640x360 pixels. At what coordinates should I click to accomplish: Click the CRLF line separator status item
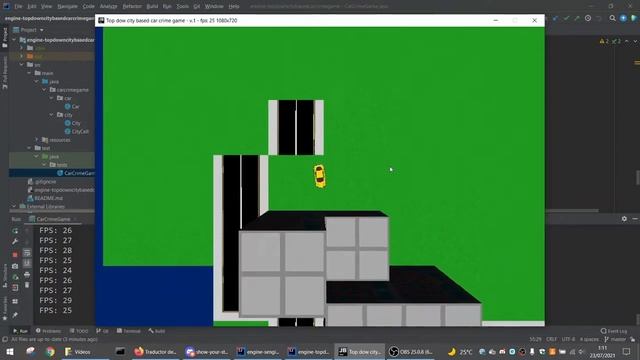pyautogui.click(x=551, y=339)
